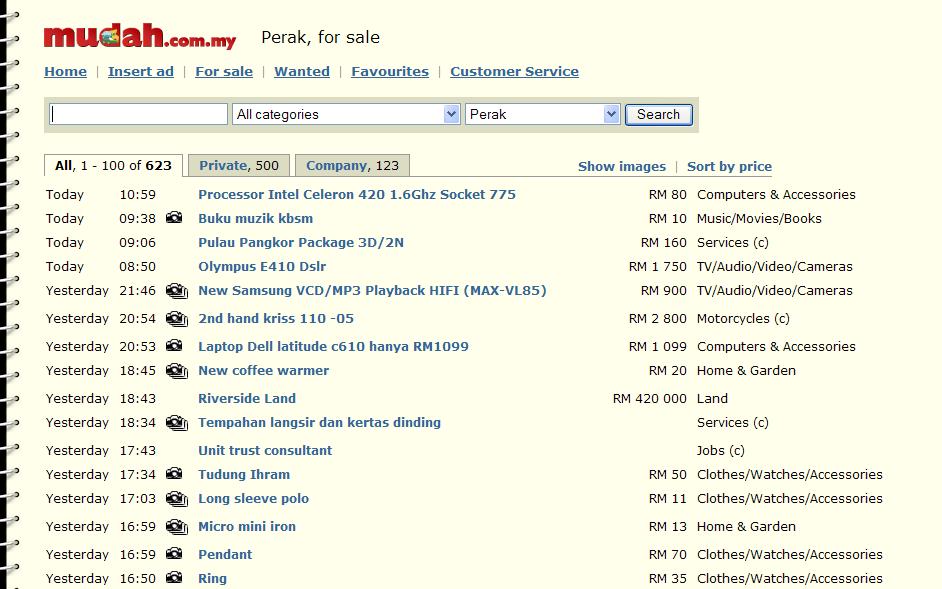The width and height of the screenshot is (942, 589).
Task: Click the Music/Movies/Books category text
Action: coord(759,219)
